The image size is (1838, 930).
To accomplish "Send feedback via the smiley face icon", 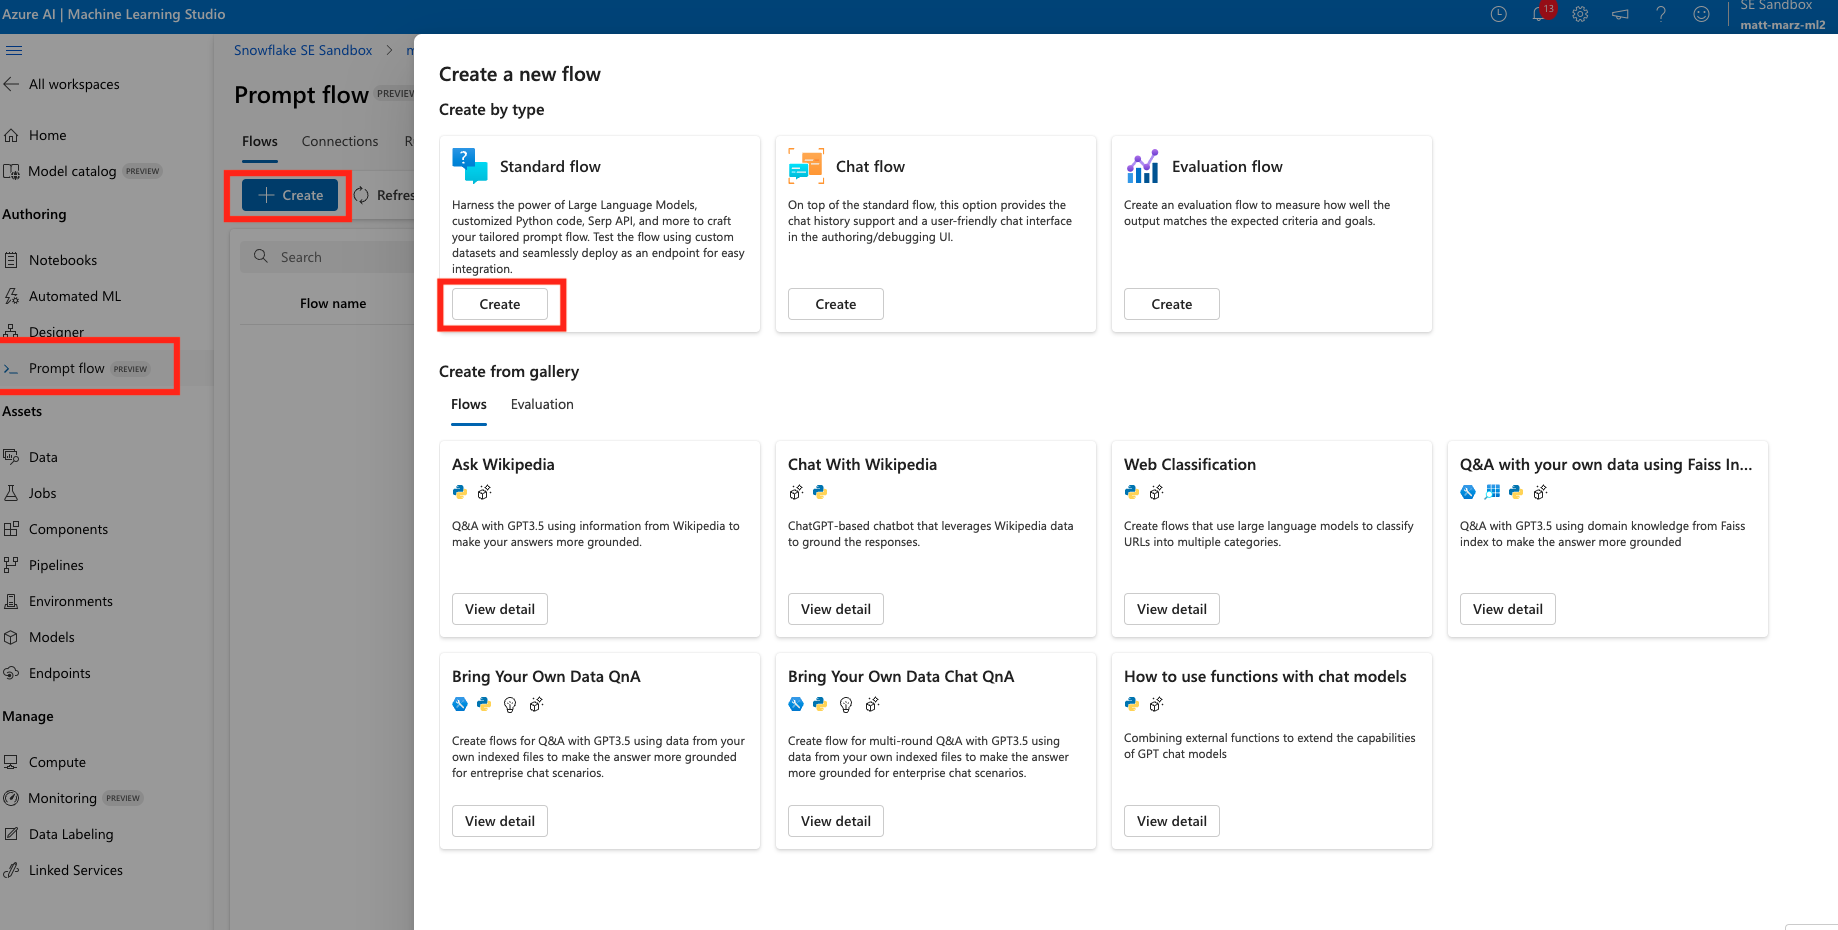I will [x=1701, y=14].
